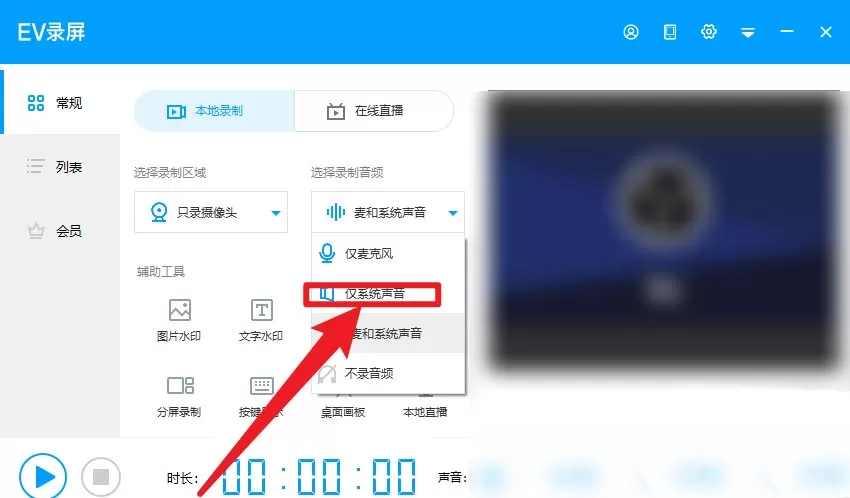Choose 不录音频 from audio options
Viewport: 850px width, 498px height.
(388, 373)
